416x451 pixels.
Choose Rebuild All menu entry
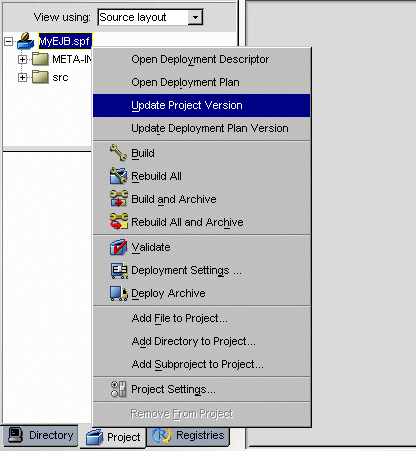click(x=201, y=176)
